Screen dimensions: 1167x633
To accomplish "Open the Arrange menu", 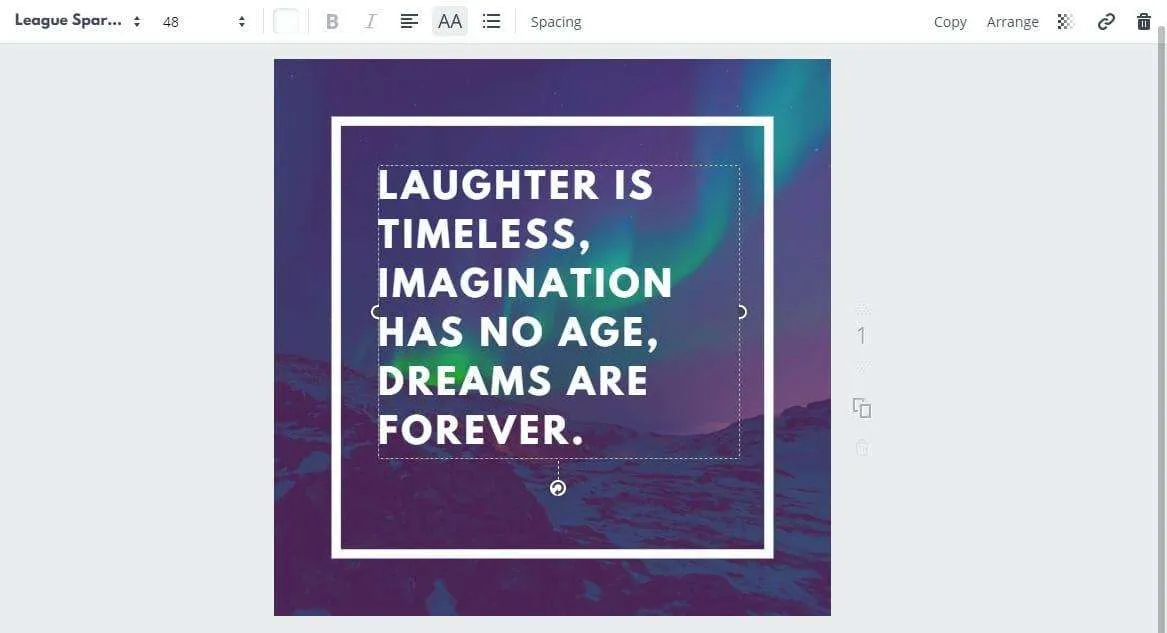I will pyautogui.click(x=1012, y=22).
